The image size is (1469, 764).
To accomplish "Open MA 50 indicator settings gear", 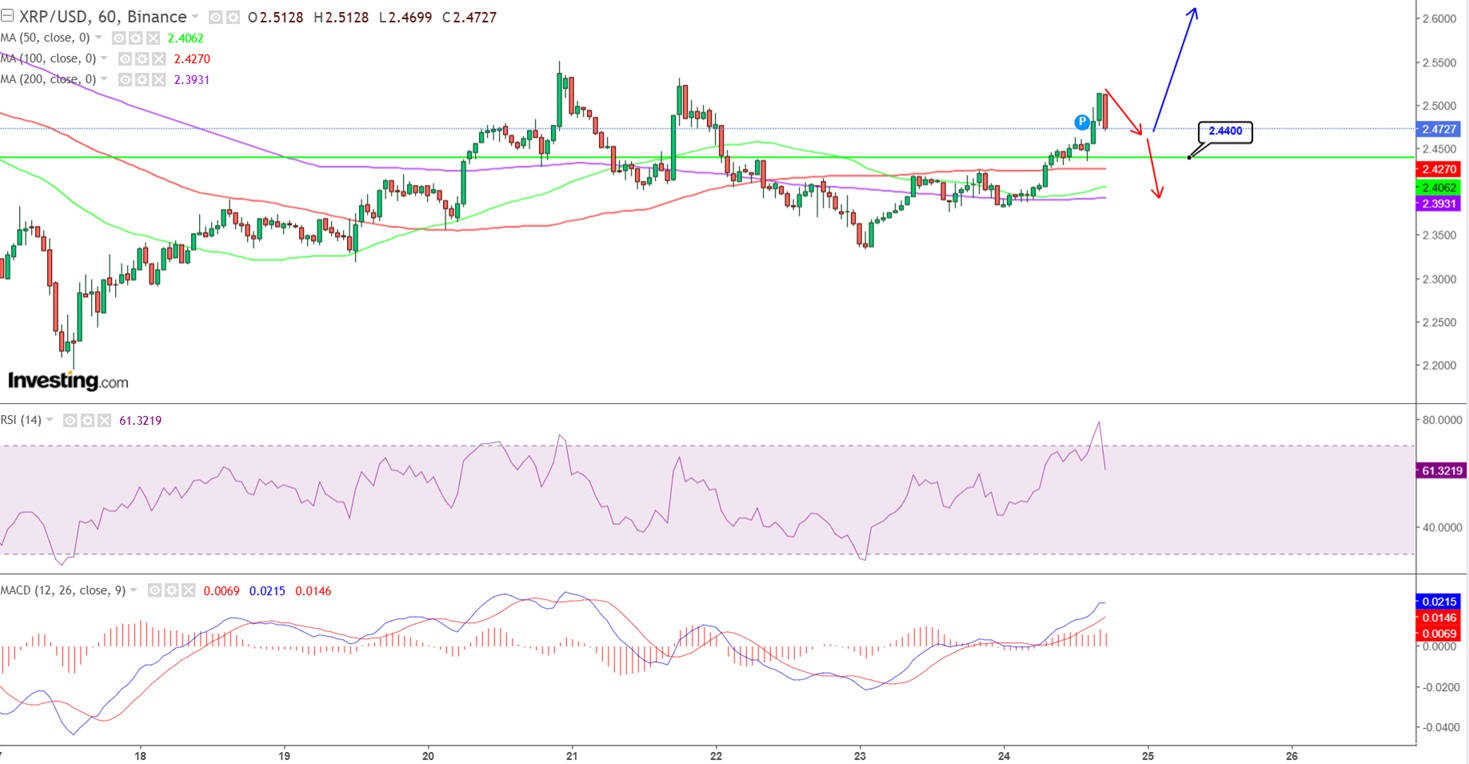I will [135, 38].
